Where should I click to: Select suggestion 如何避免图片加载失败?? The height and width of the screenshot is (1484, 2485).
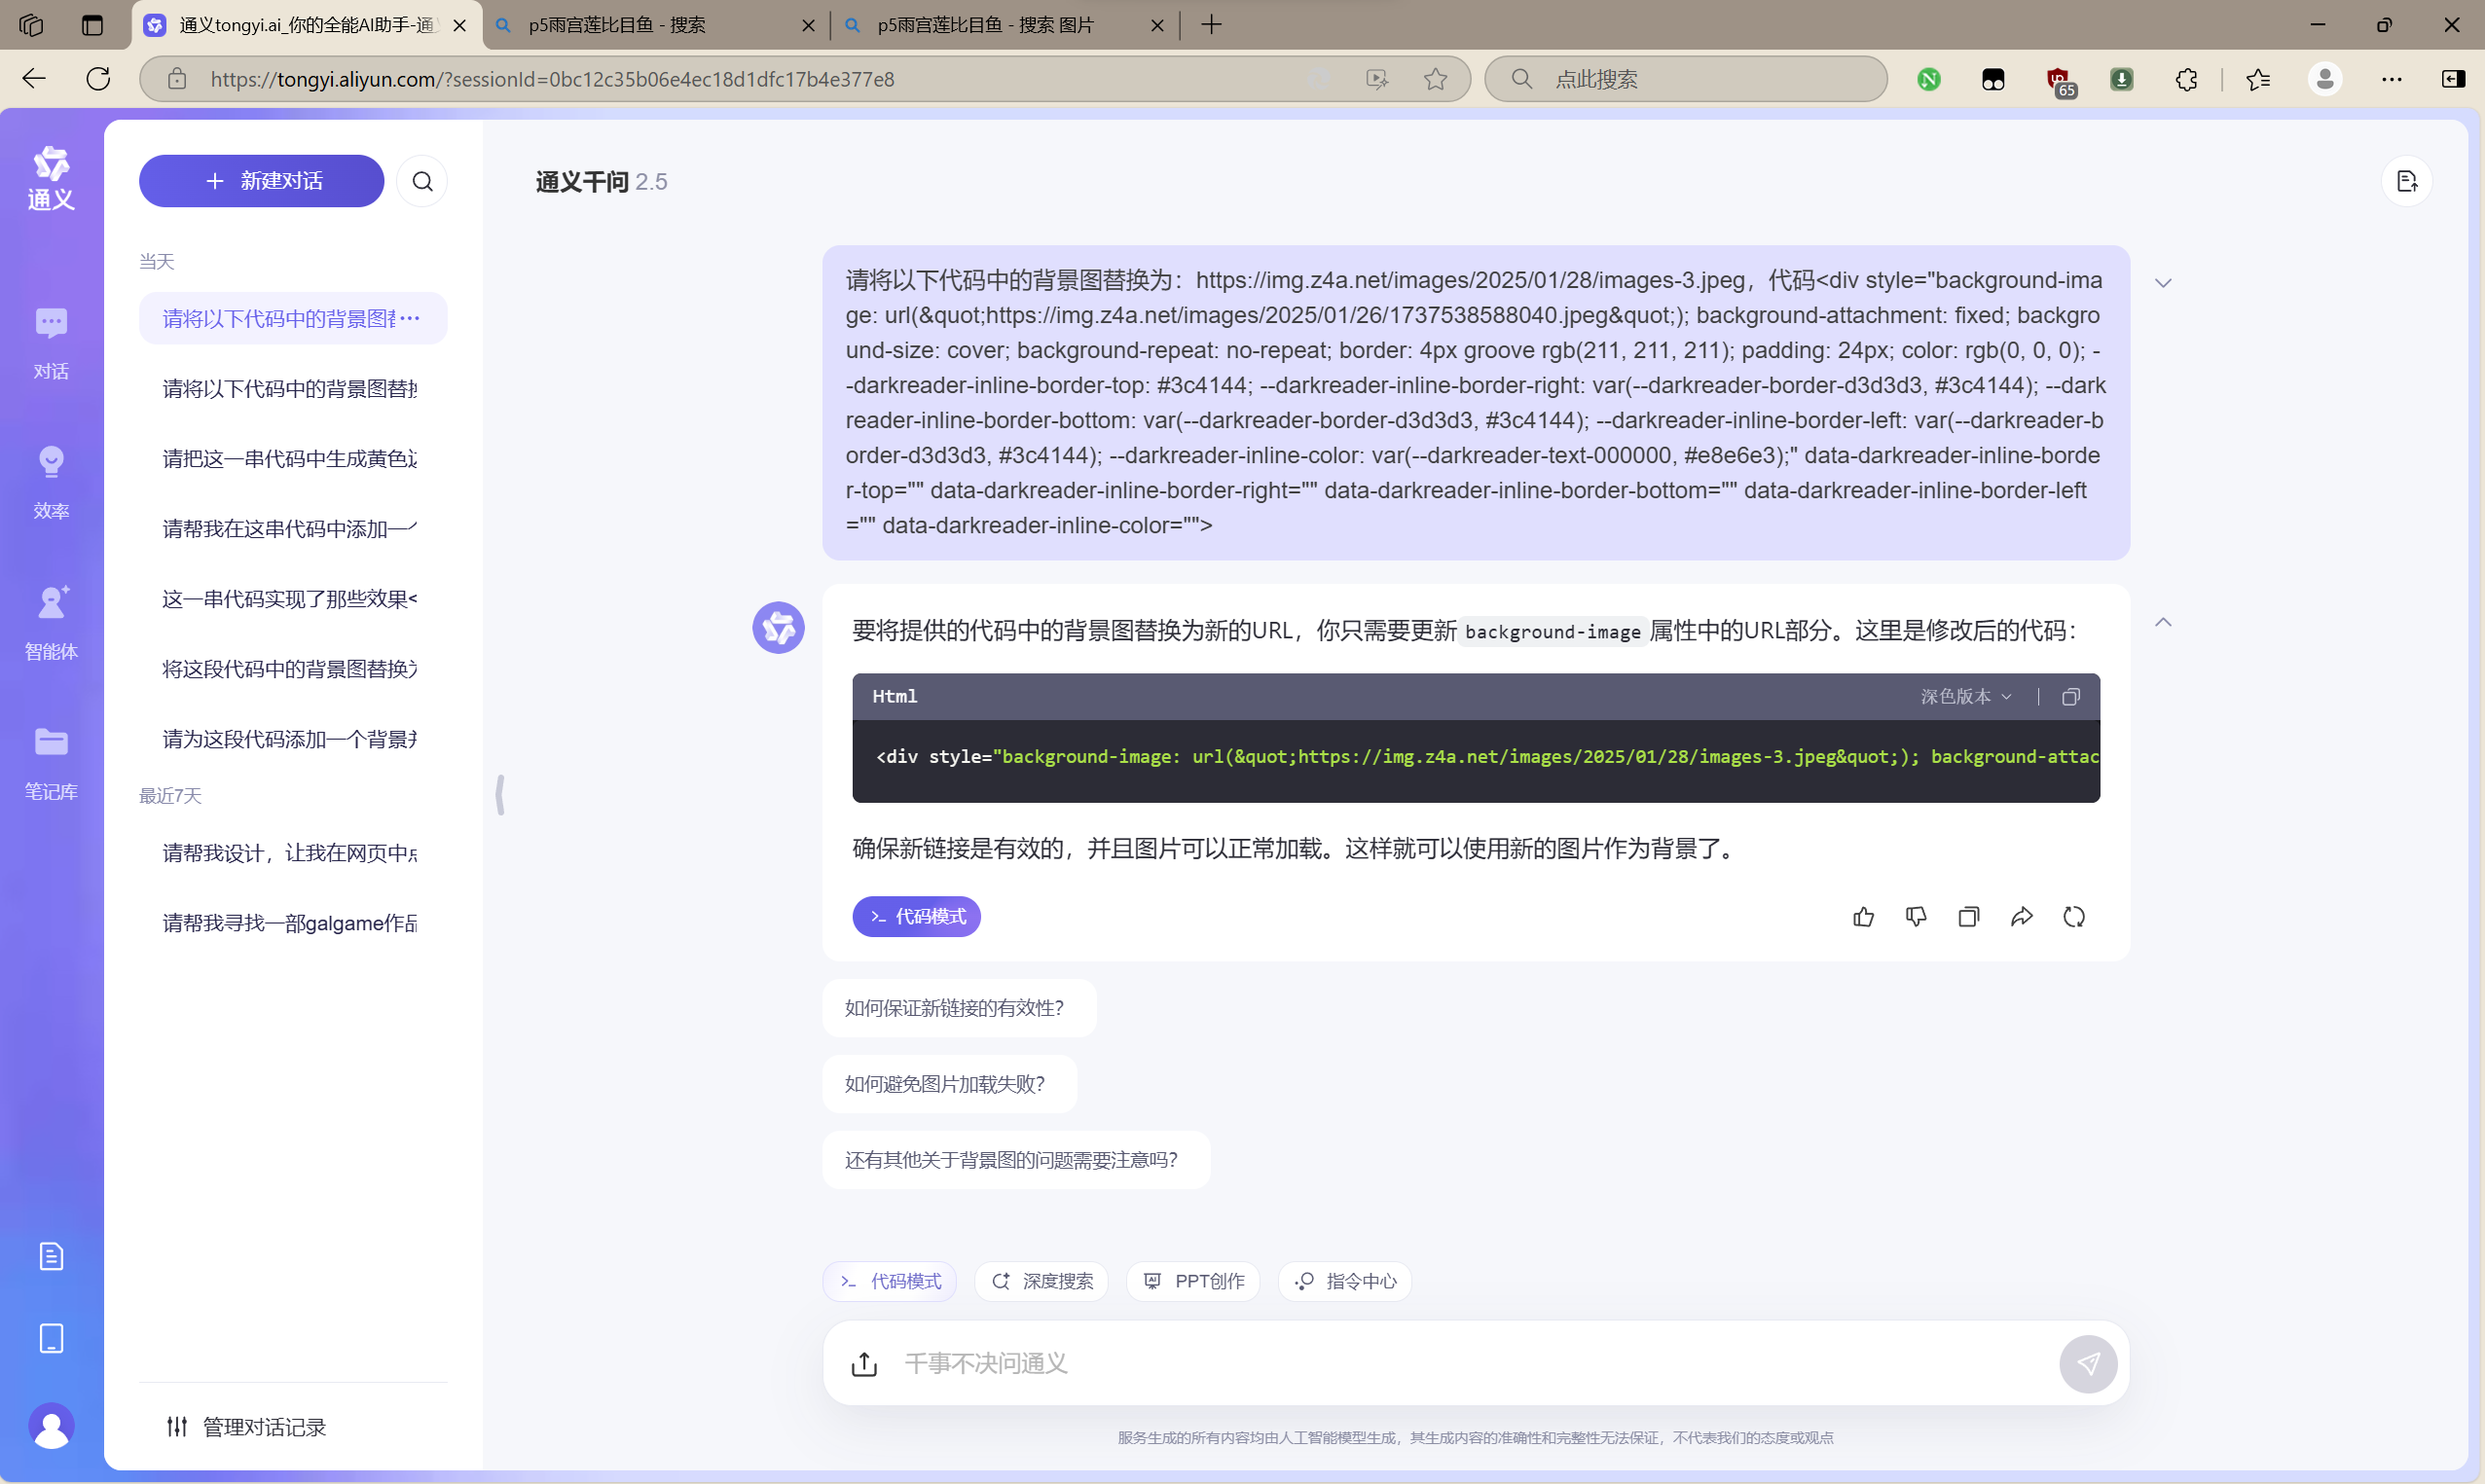949,1083
